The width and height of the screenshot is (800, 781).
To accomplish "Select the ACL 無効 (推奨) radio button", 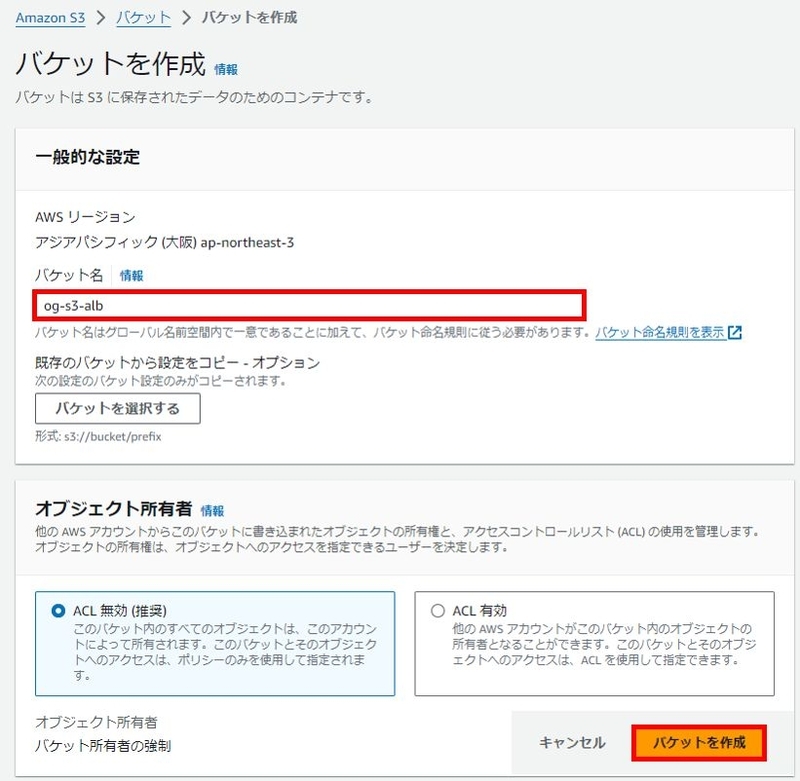I will pyautogui.click(x=58, y=611).
